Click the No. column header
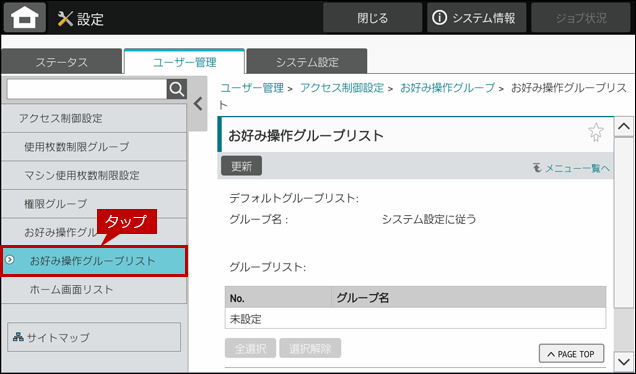This screenshot has height=374, width=636. pyautogui.click(x=278, y=298)
